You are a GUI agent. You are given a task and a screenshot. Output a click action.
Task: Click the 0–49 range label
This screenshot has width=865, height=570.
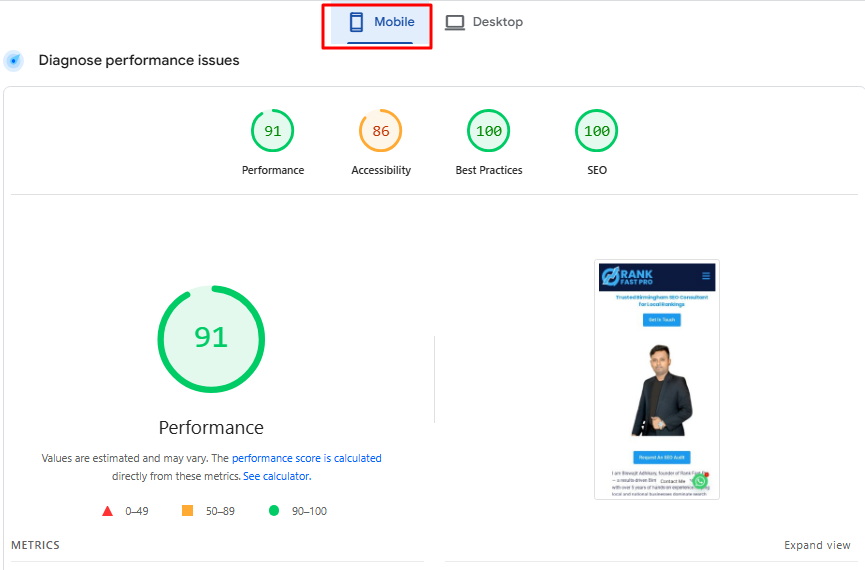(x=137, y=511)
